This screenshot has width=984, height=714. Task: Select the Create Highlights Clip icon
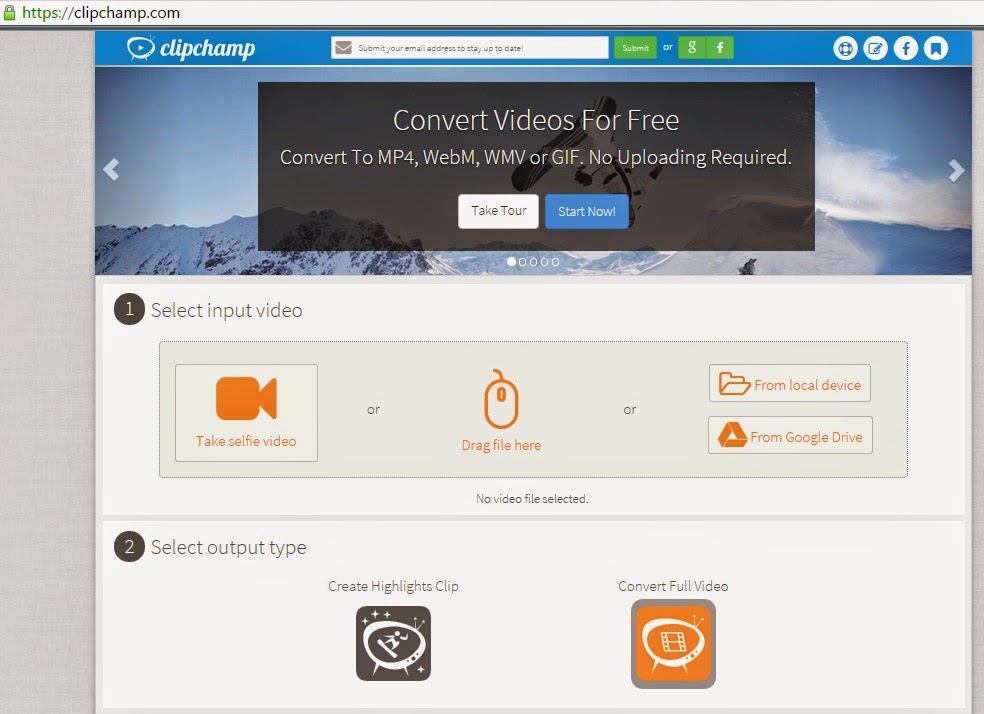(x=393, y=643)
